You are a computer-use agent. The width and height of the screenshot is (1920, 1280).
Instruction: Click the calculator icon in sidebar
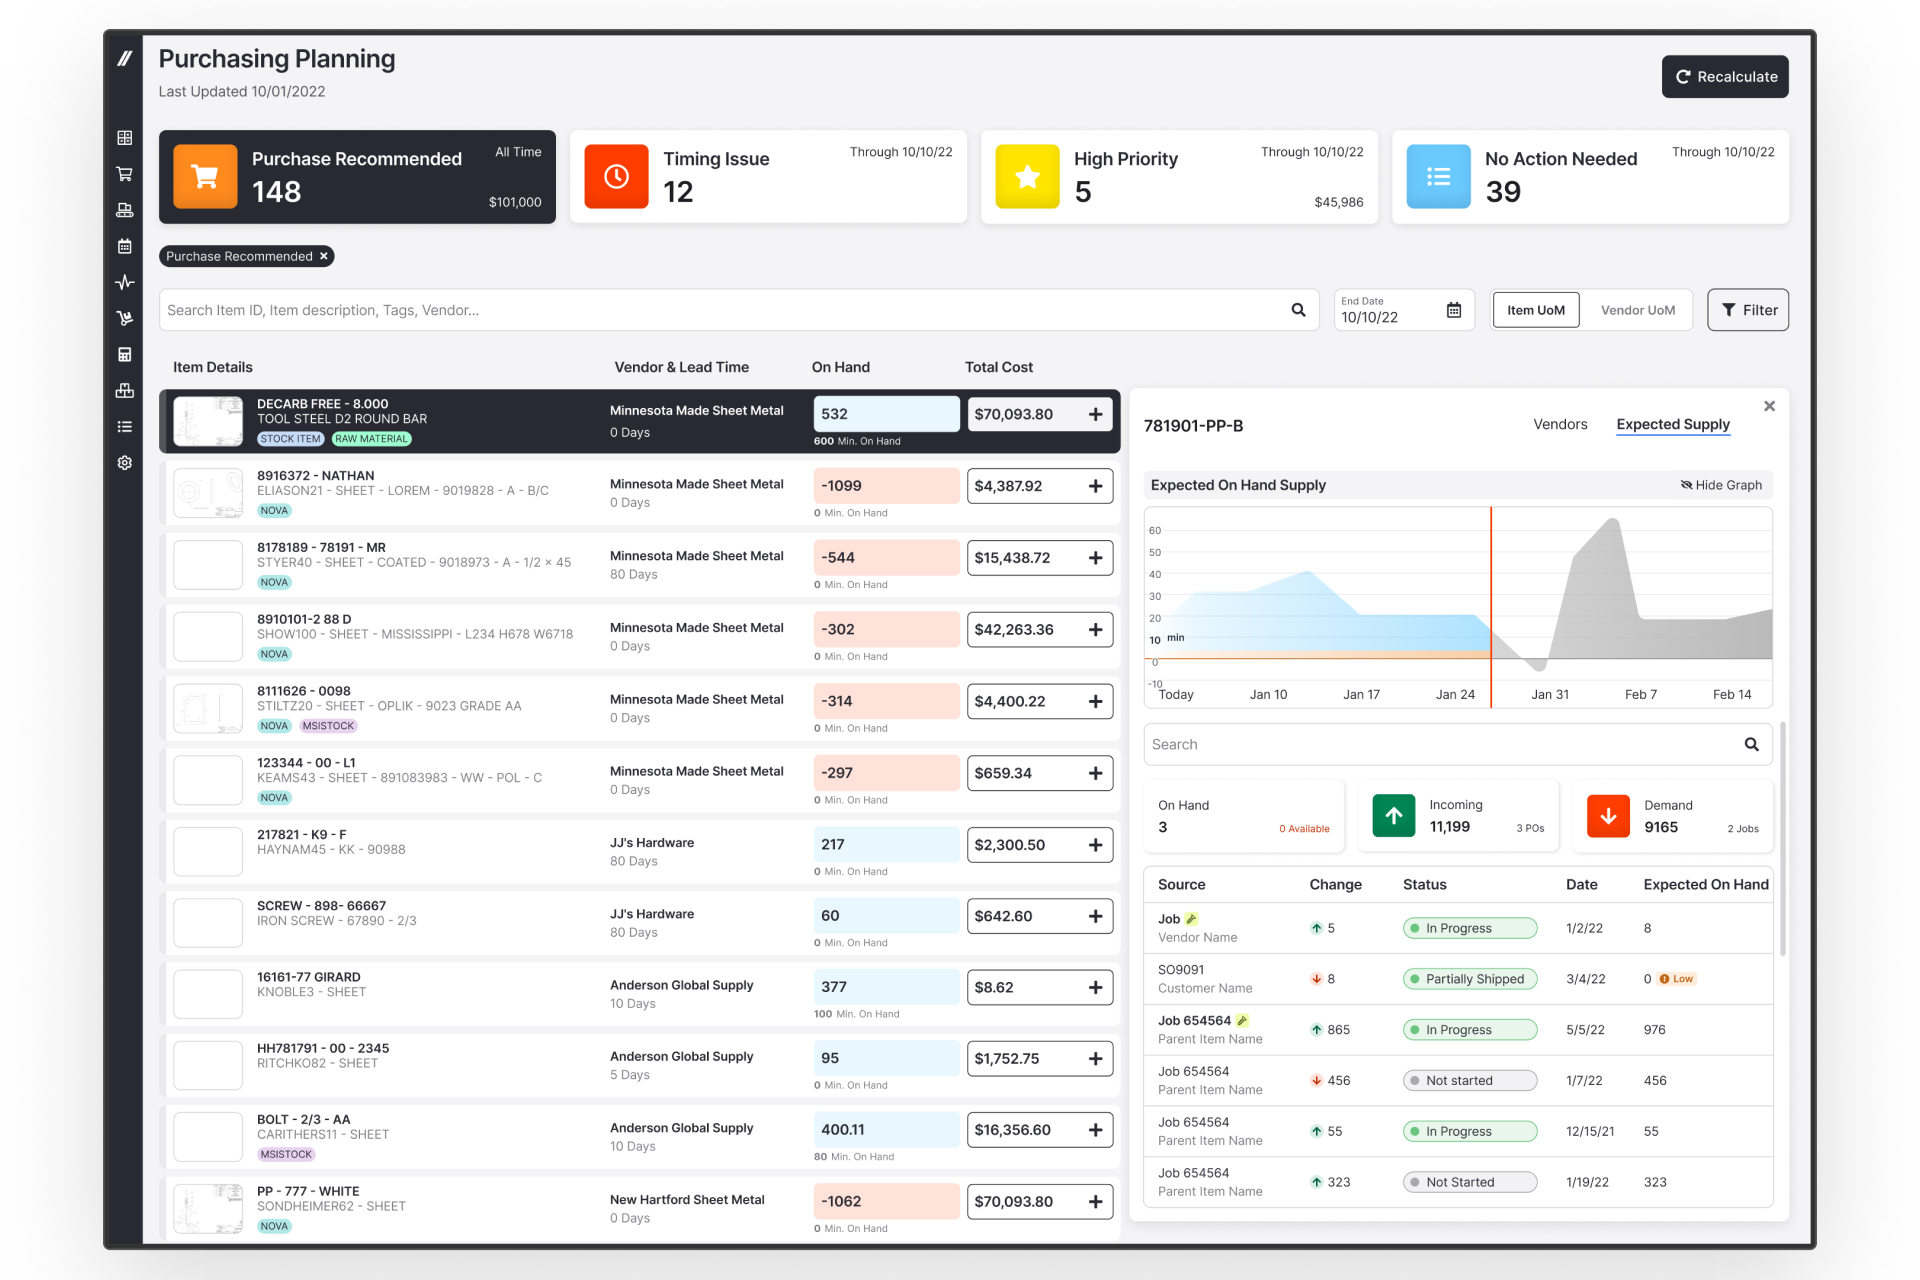click(124, 354)
